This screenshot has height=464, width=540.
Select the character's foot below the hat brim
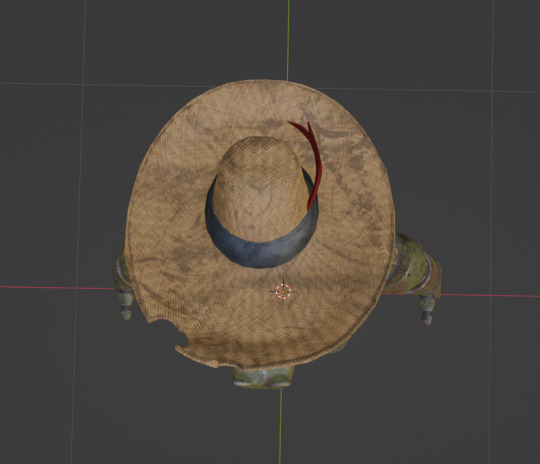262,378
